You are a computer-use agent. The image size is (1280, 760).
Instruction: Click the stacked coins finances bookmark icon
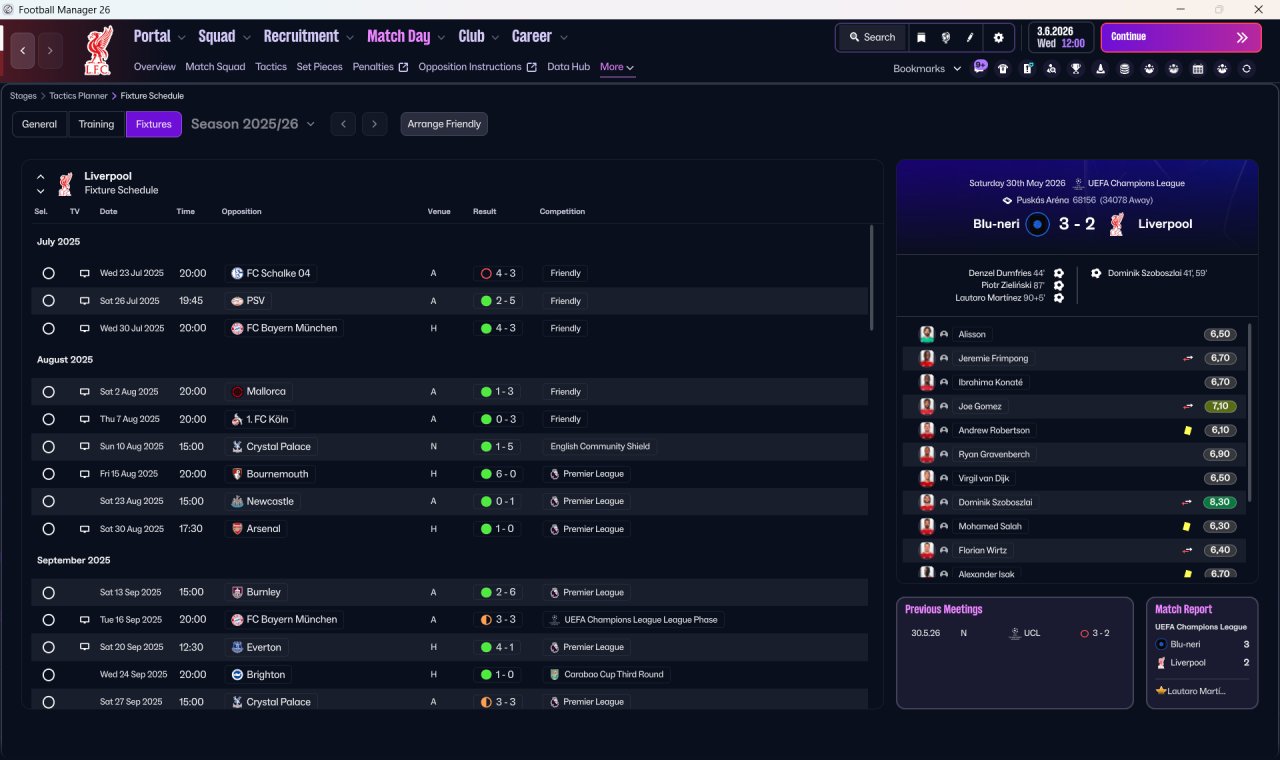coord(1124,69)
